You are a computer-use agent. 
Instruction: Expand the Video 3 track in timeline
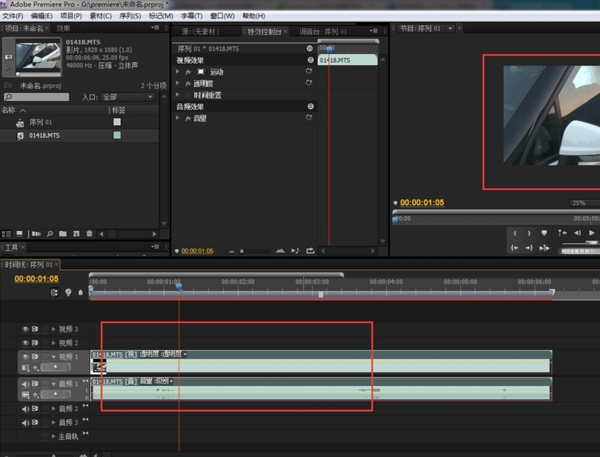click(x=53, y=329)
